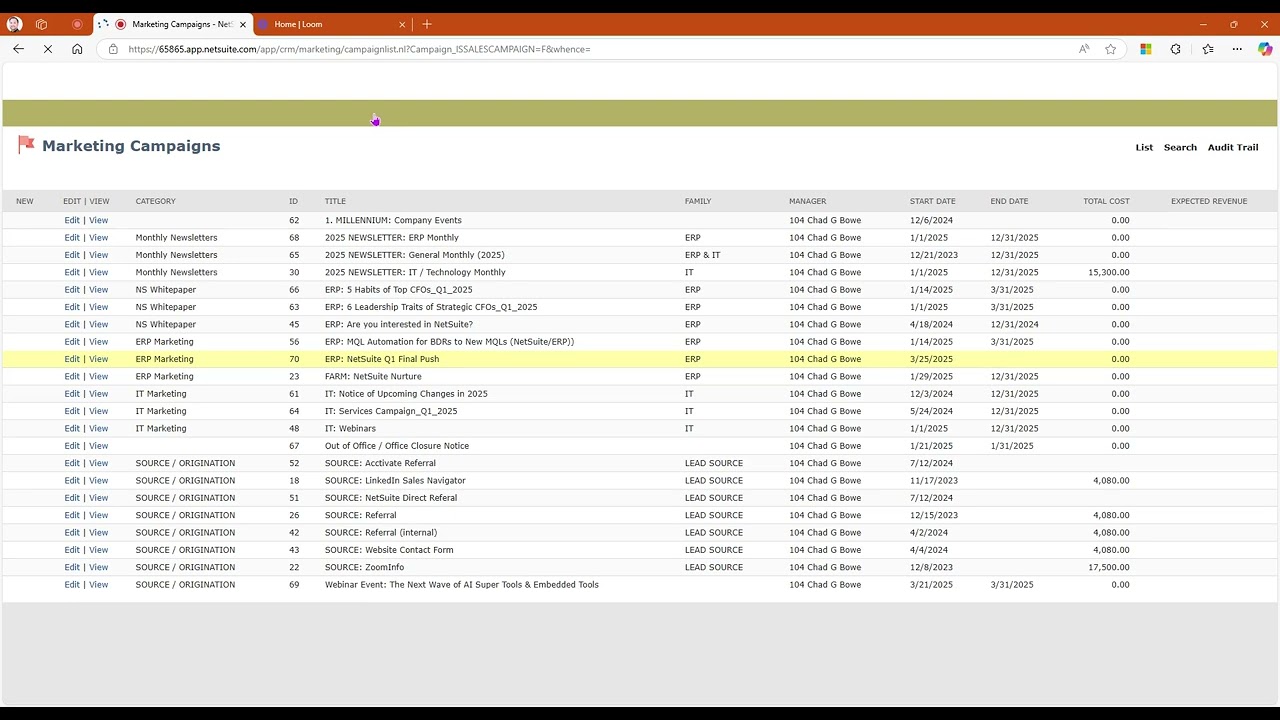
Task: Click the ERP & IT family cell
Action: click(x=702, y=255)
